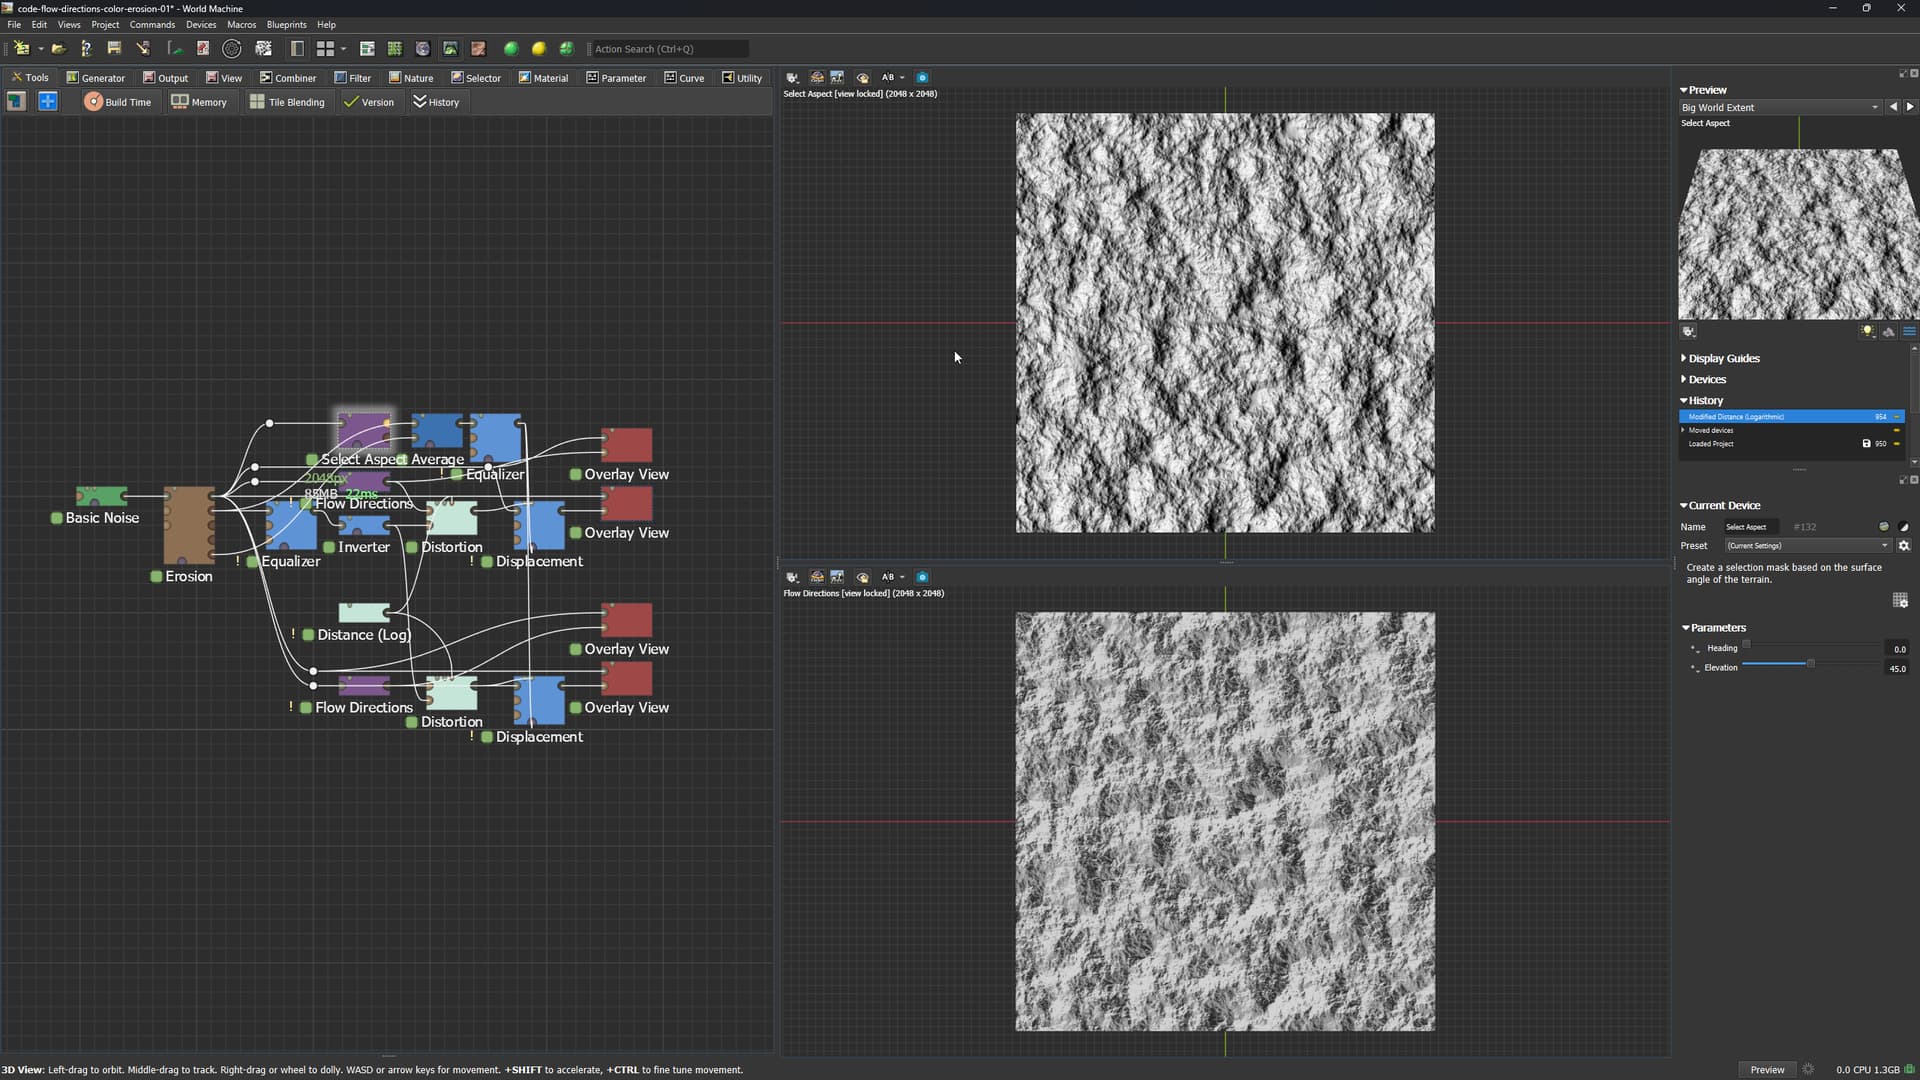Click the save floppy disk icon
Screen dimensions: 1920x1080
(x=114, y=48)
